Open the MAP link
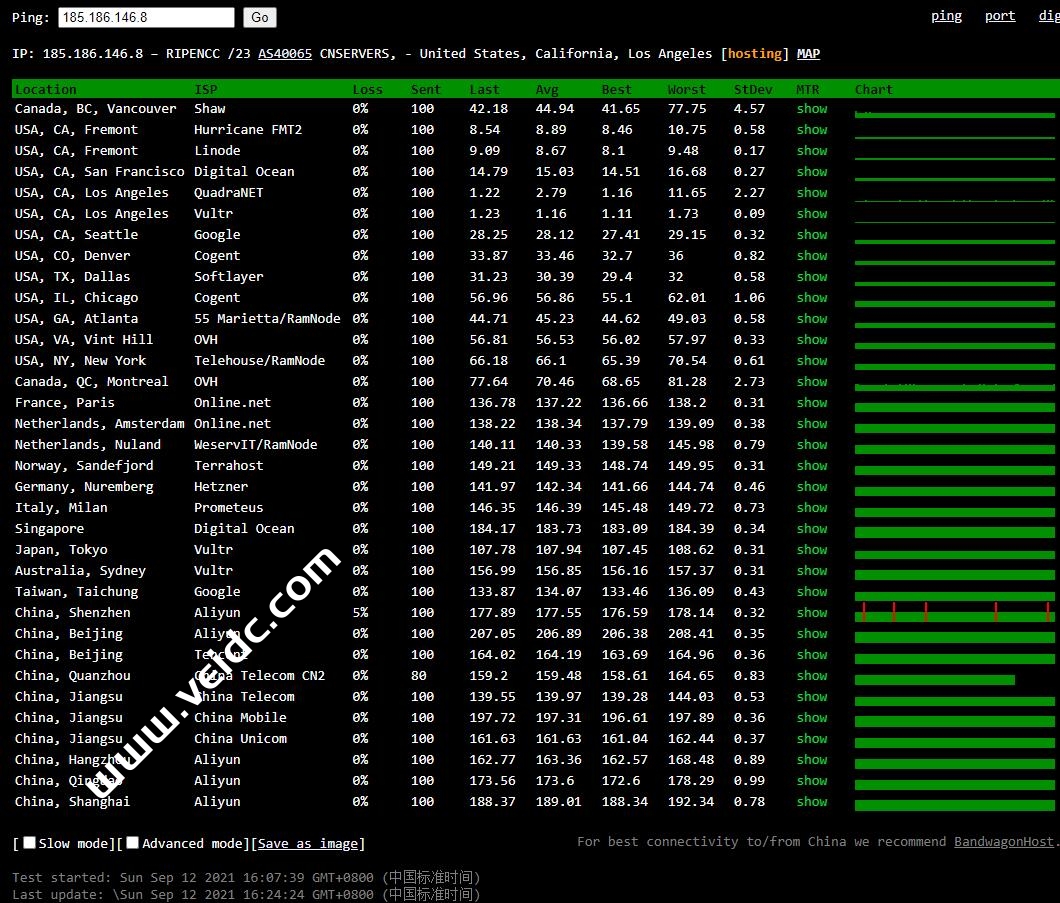Screen dimensions: 1060x903 point(808,53)
